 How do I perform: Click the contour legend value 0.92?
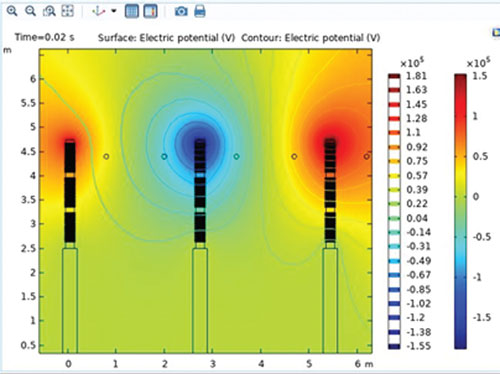click(x=417, y=147)
